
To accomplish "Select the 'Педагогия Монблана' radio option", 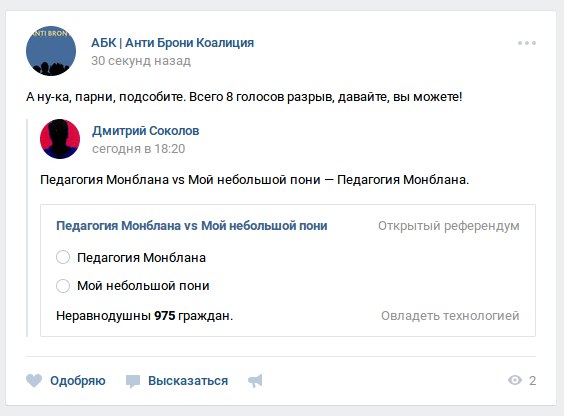I will [63, 257].
